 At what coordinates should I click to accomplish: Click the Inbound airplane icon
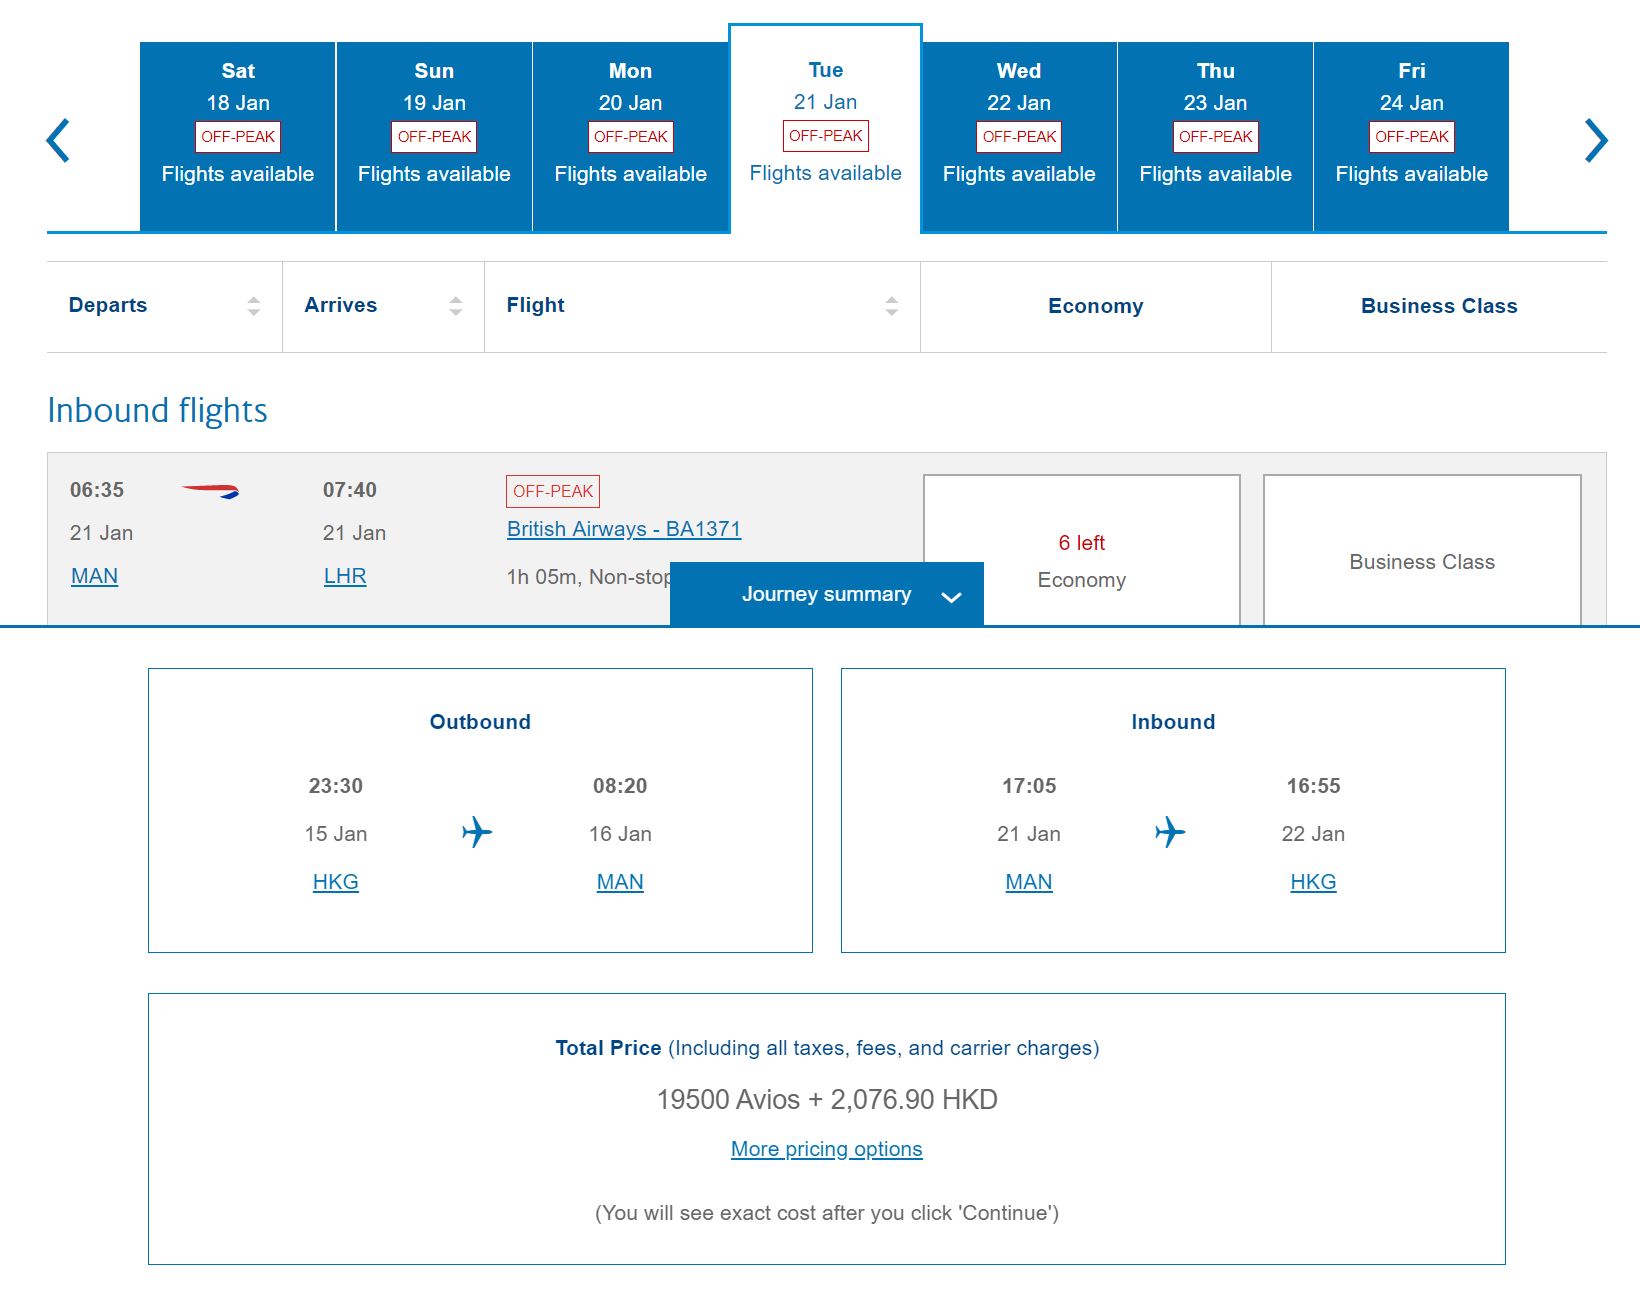tap(1170, 832)
